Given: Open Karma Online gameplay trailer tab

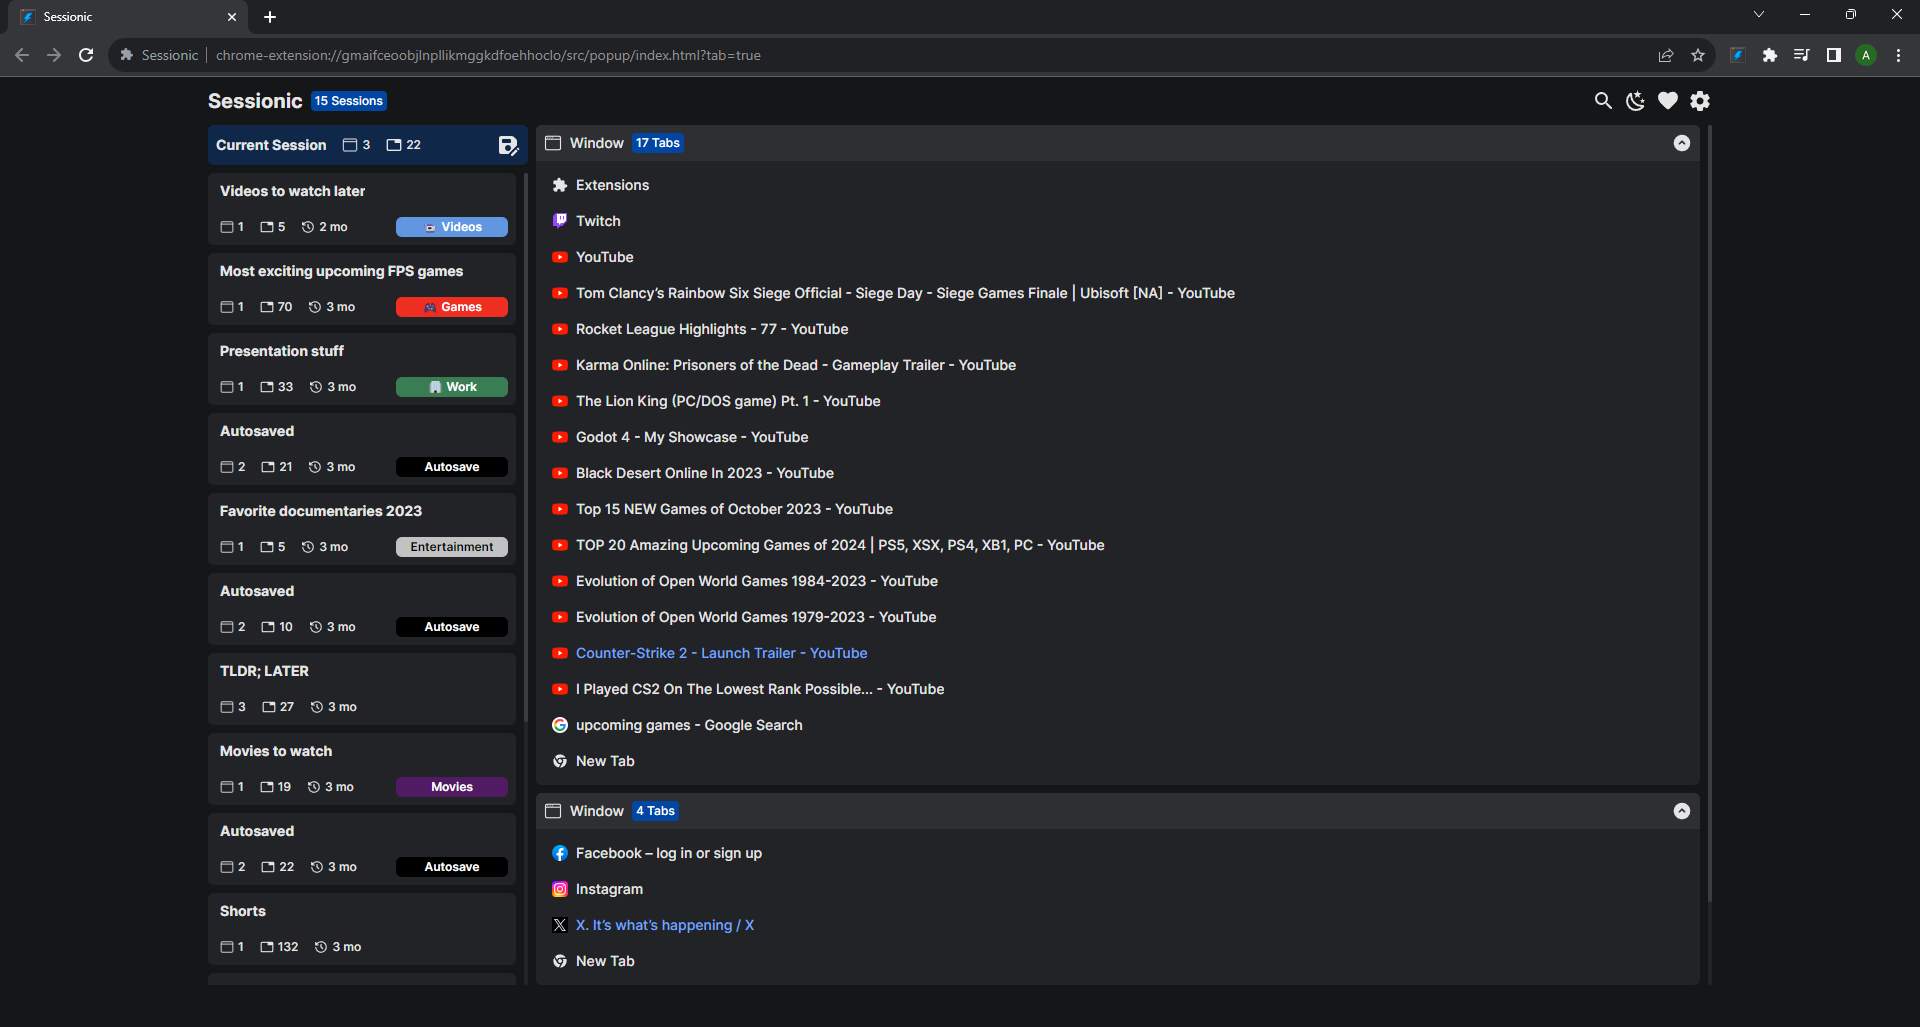Looking at the screenshot, I should point(796,365).
